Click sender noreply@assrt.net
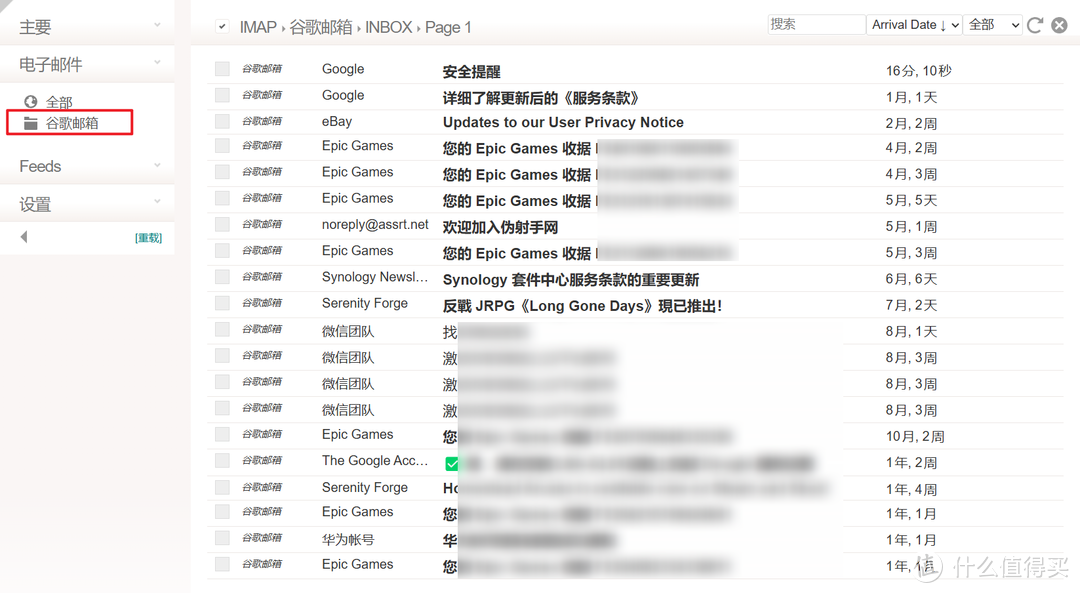The image size is (1080, 593). pos(375,225)
